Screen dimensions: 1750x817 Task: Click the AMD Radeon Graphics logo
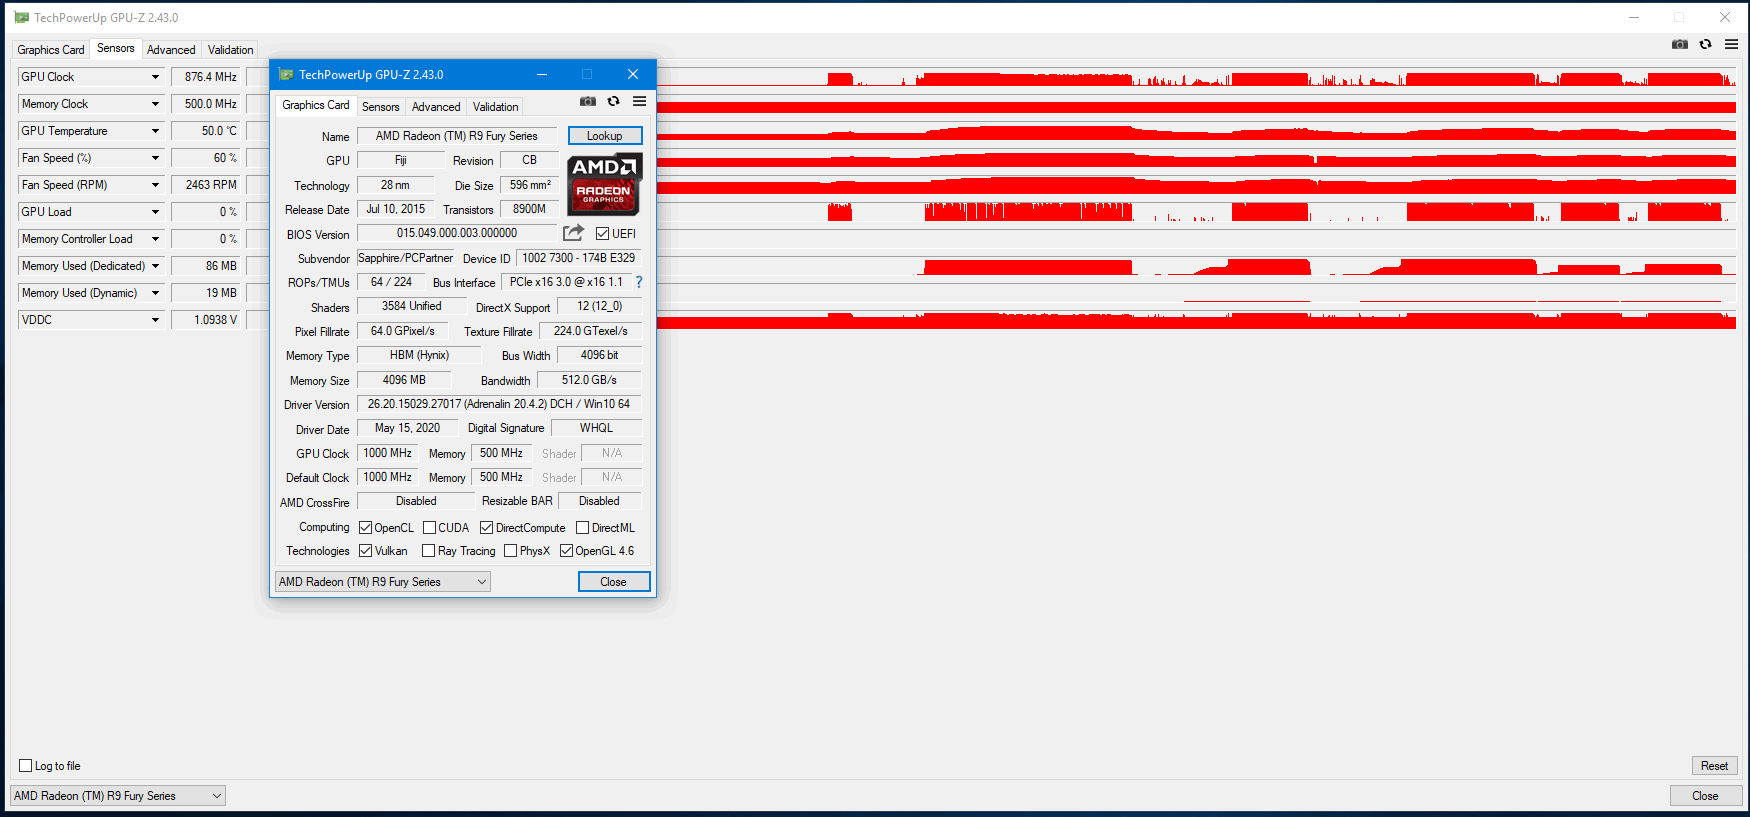pos(604,185)
